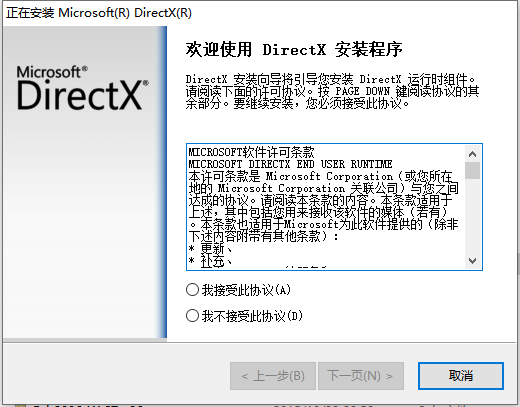This screenshot has width=520, height=407.
Task: Click the * 补充、 bullet line
Action: coord(210,261)
